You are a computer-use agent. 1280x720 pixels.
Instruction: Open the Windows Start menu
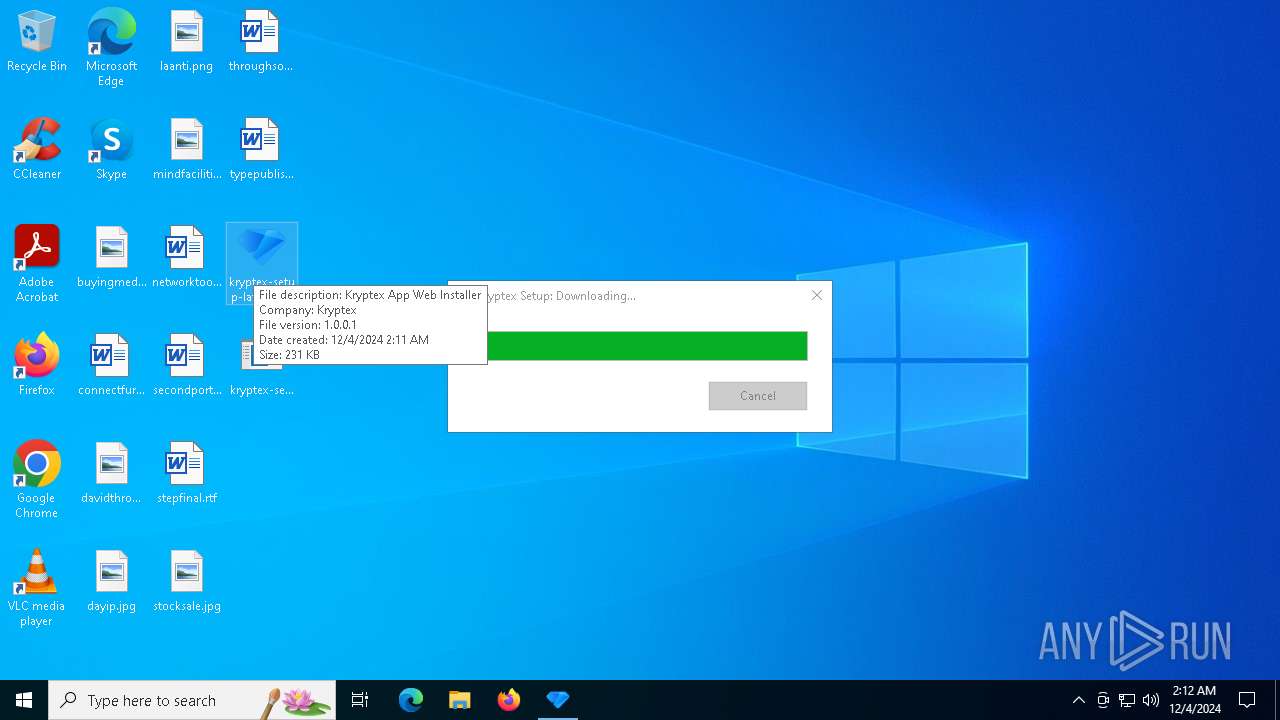click(x=24, y=700)
